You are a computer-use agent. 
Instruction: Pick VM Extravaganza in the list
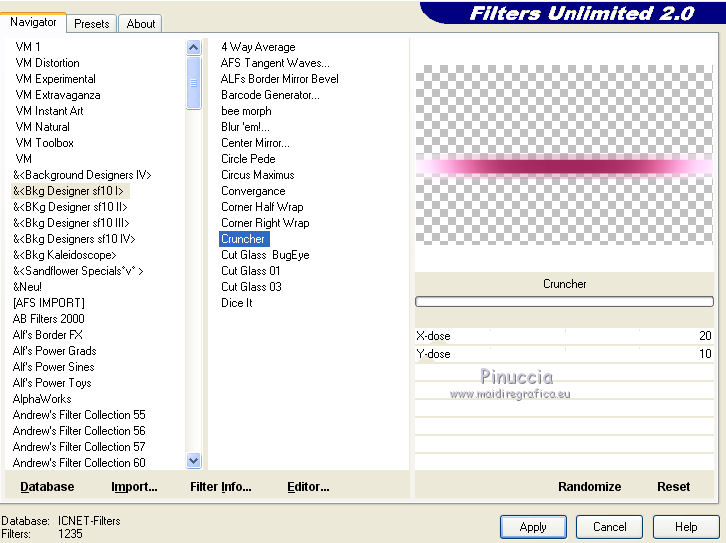[58, 95]
